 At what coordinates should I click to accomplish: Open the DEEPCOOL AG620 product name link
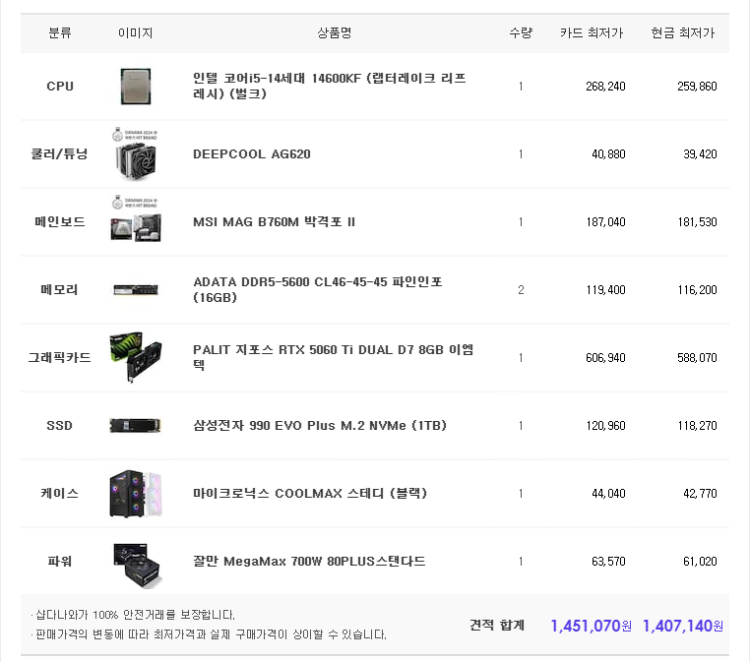click(x=251, y=154)
